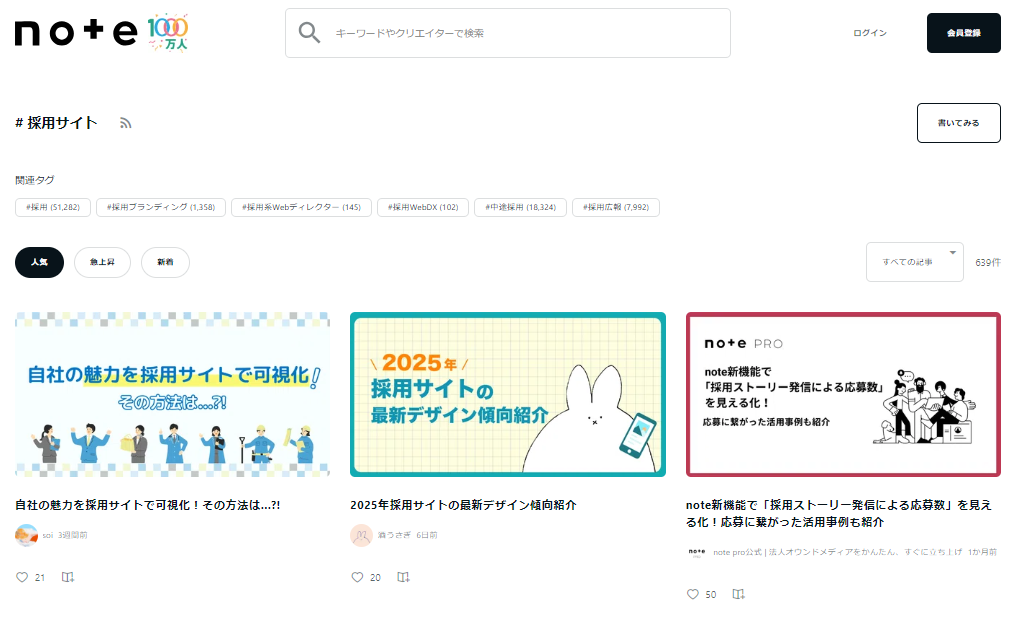Select the #採用ブランディング related tag
This screenshot has width=1009, height=617.
pyautogui.click(x=161, y=207)
